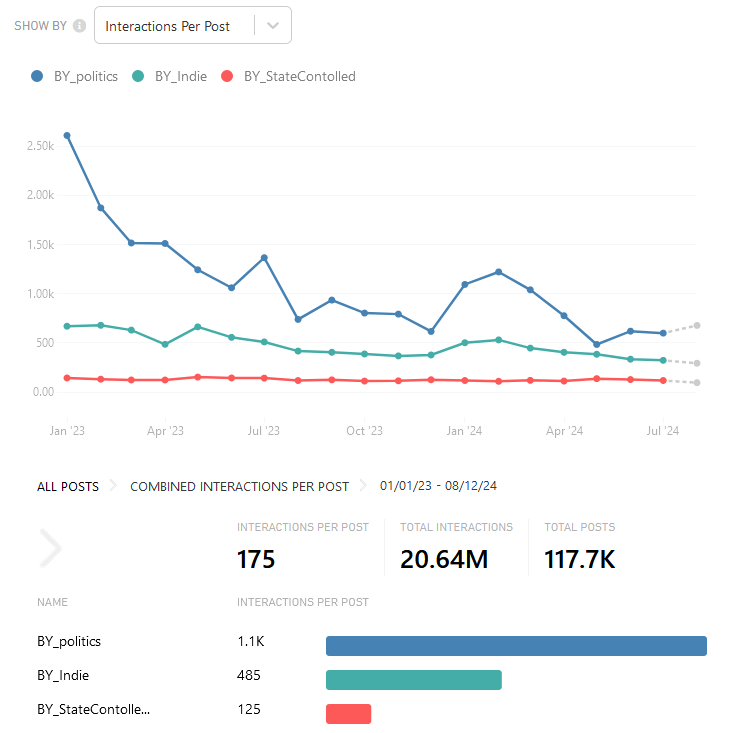
Task: Click the red BY_StateContolled legend dot
Action: [227, 76]
